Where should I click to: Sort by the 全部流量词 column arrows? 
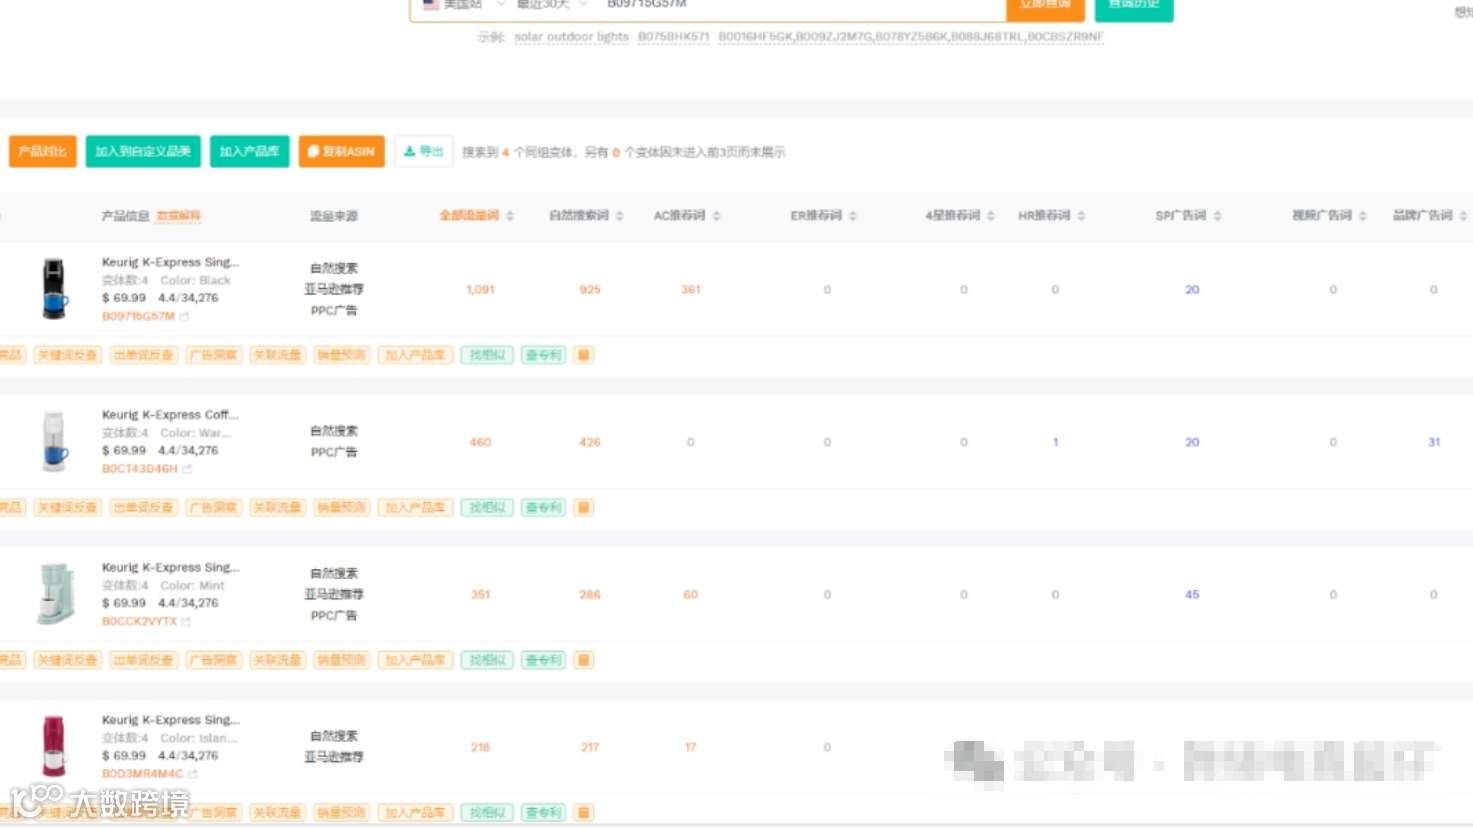pyautogui.click(x=510, y=216)
